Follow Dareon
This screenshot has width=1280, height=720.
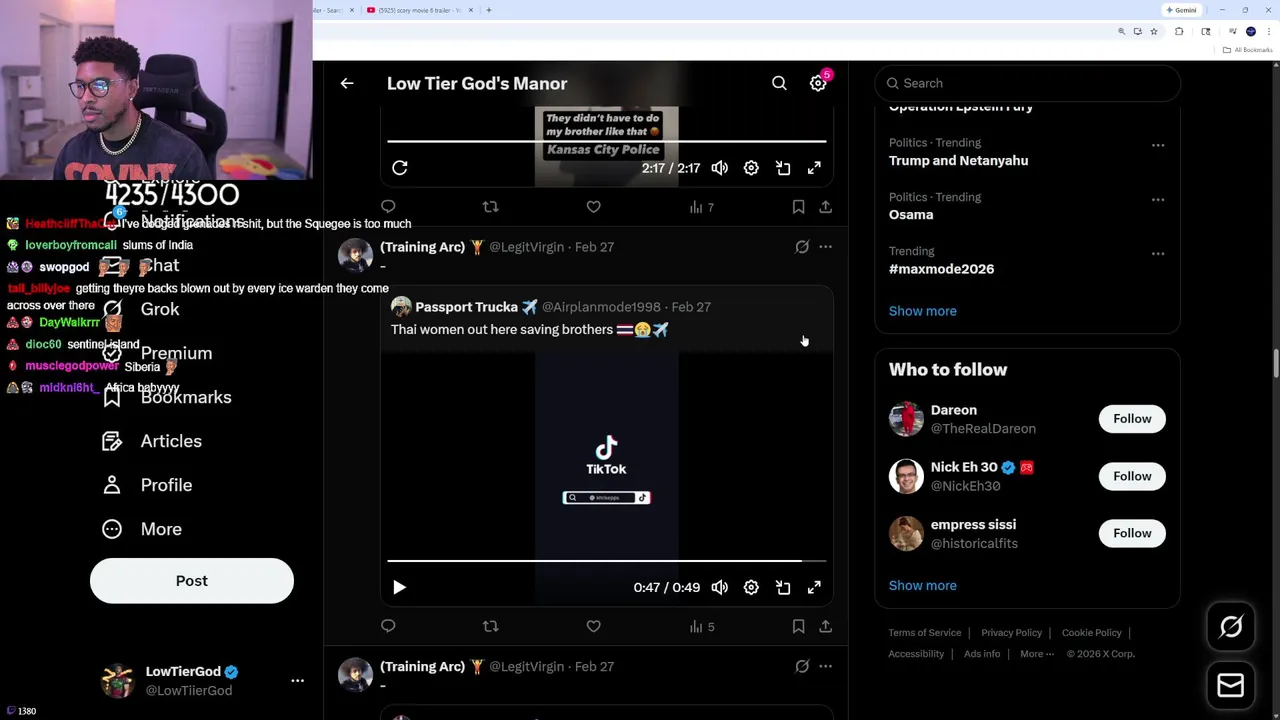click(x=1132, y=419)
